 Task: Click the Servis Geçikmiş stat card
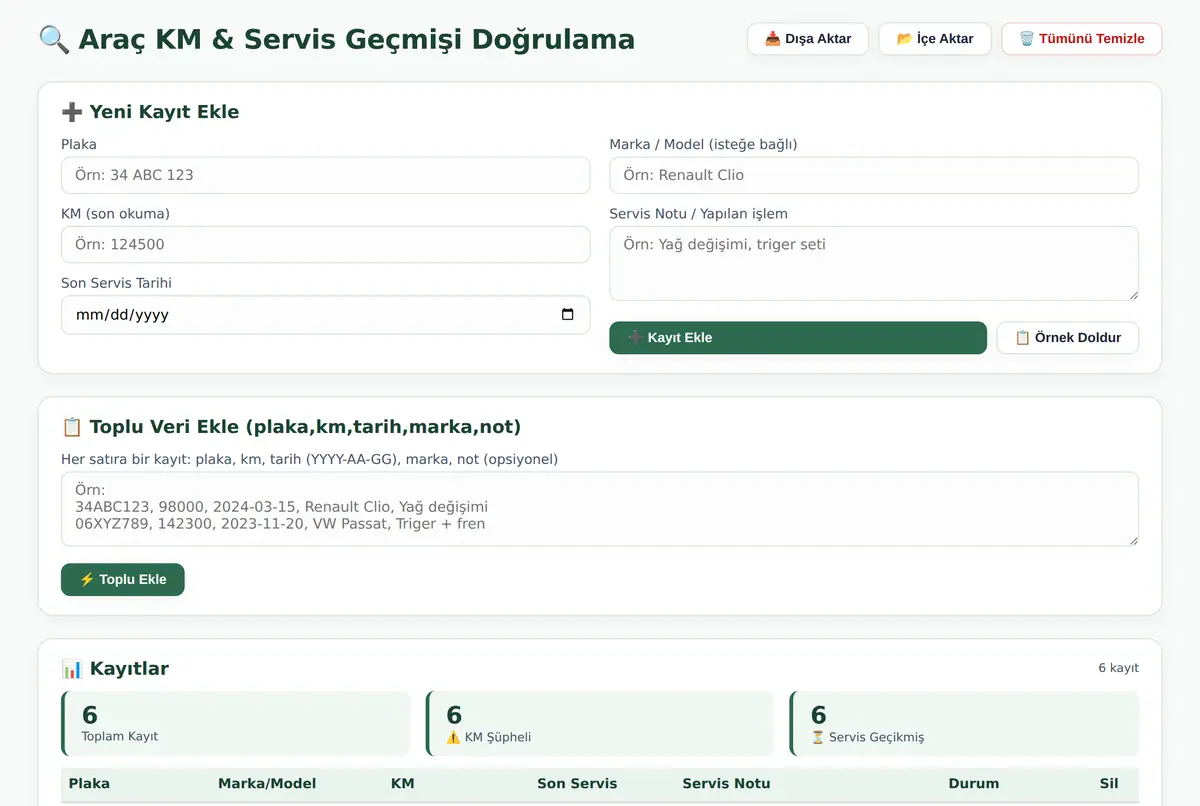point(964,723)
